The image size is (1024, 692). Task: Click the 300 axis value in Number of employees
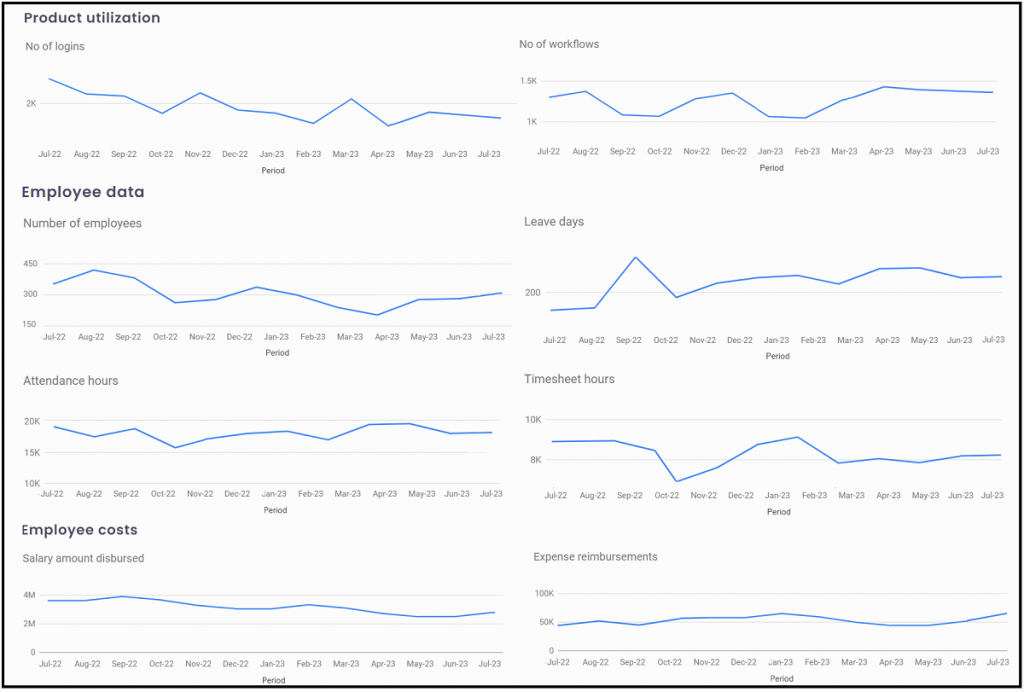(31, 294)
